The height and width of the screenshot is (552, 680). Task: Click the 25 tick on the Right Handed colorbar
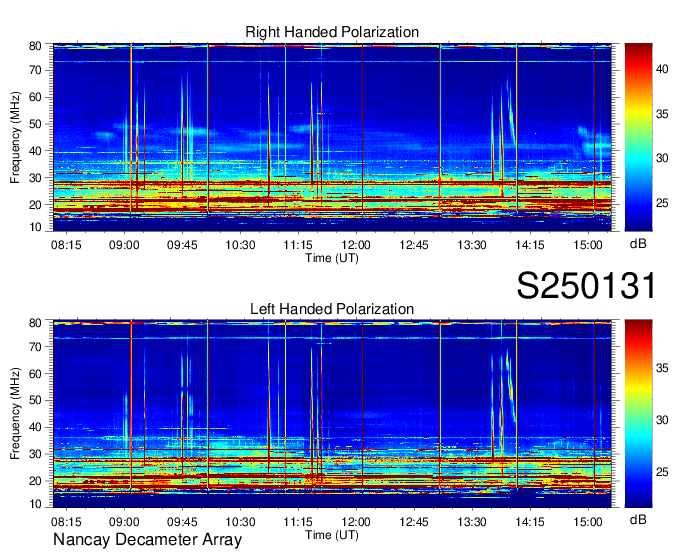click(662, 203)
